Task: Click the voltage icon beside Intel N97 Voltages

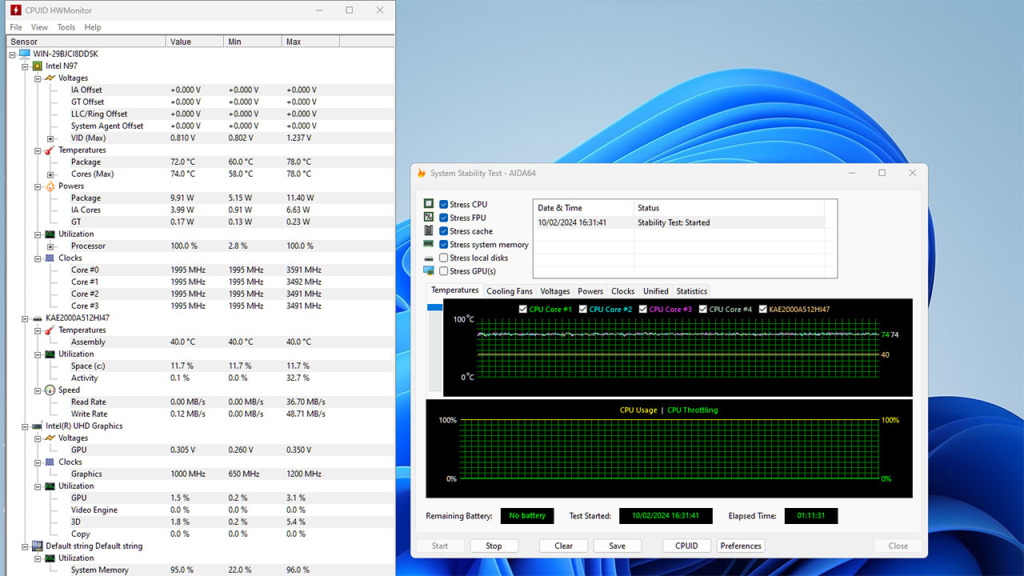Action: pos(50,78)
